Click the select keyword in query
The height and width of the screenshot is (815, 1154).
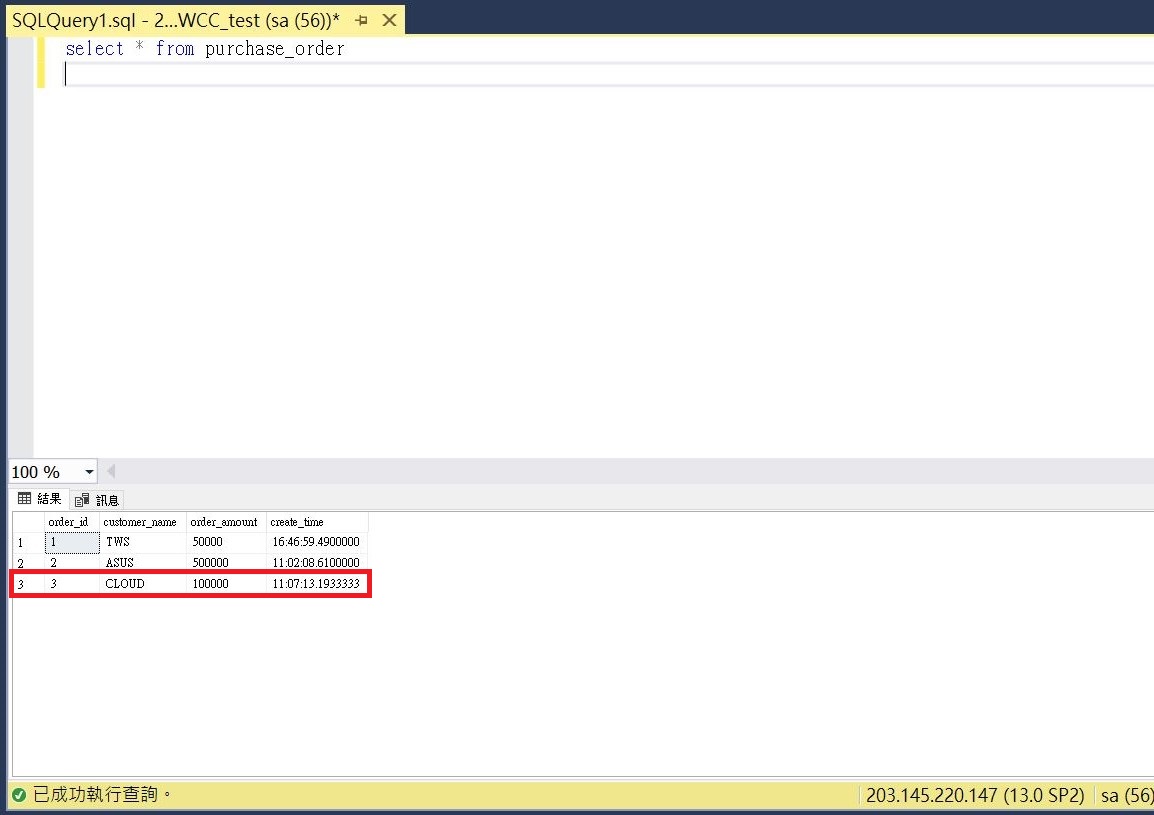click(x=94, y=49)
